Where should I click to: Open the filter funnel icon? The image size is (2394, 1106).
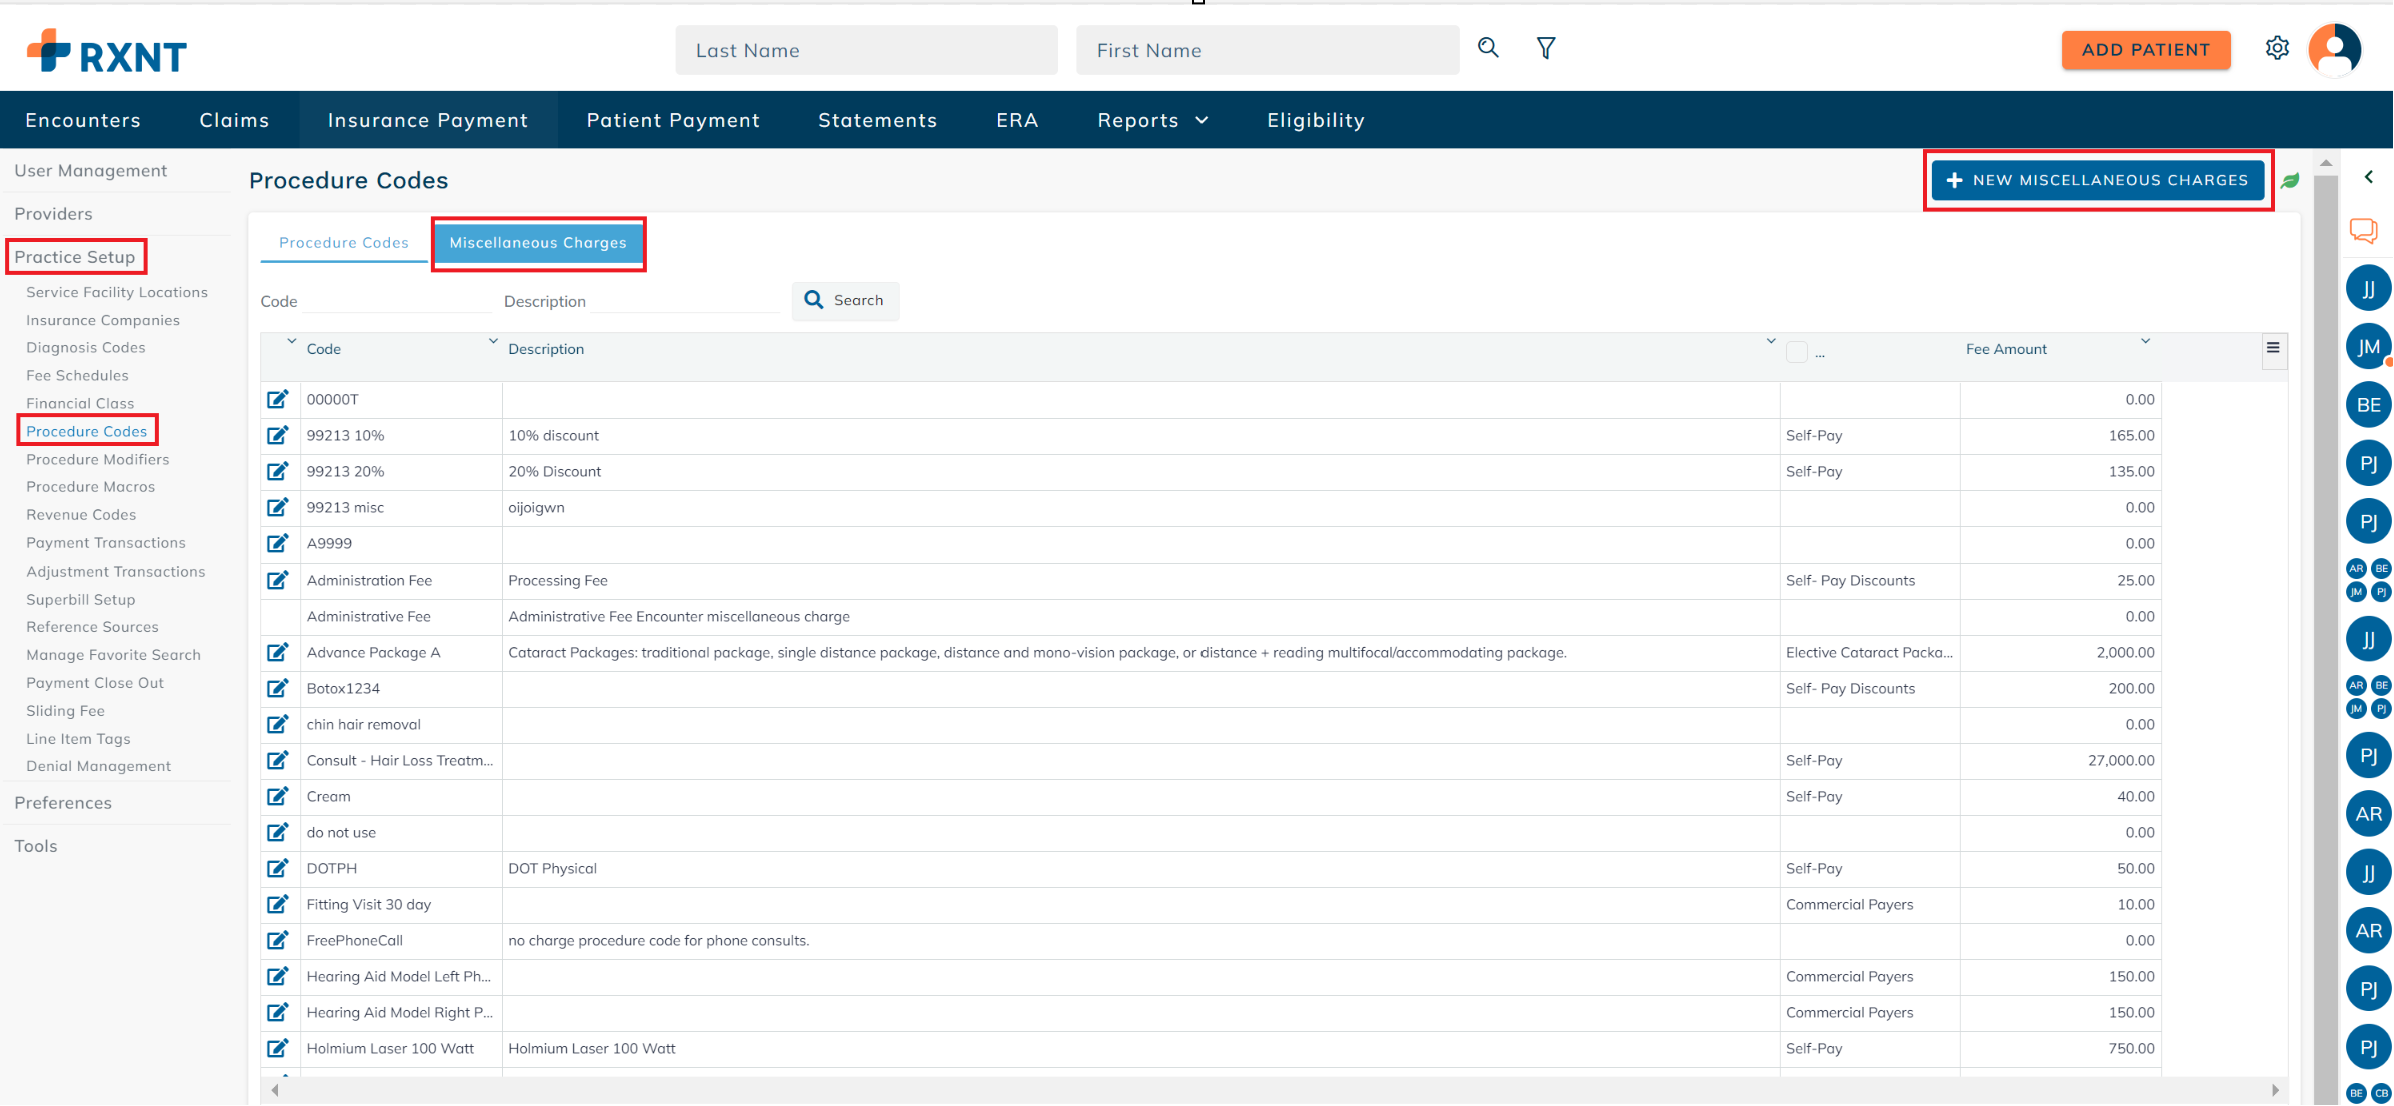(1545, 48)
